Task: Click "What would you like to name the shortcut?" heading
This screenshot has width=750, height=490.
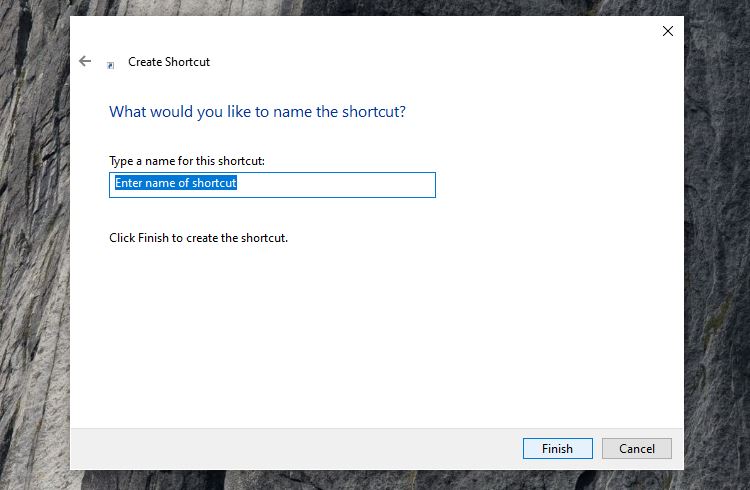Action: coord(257,111)
